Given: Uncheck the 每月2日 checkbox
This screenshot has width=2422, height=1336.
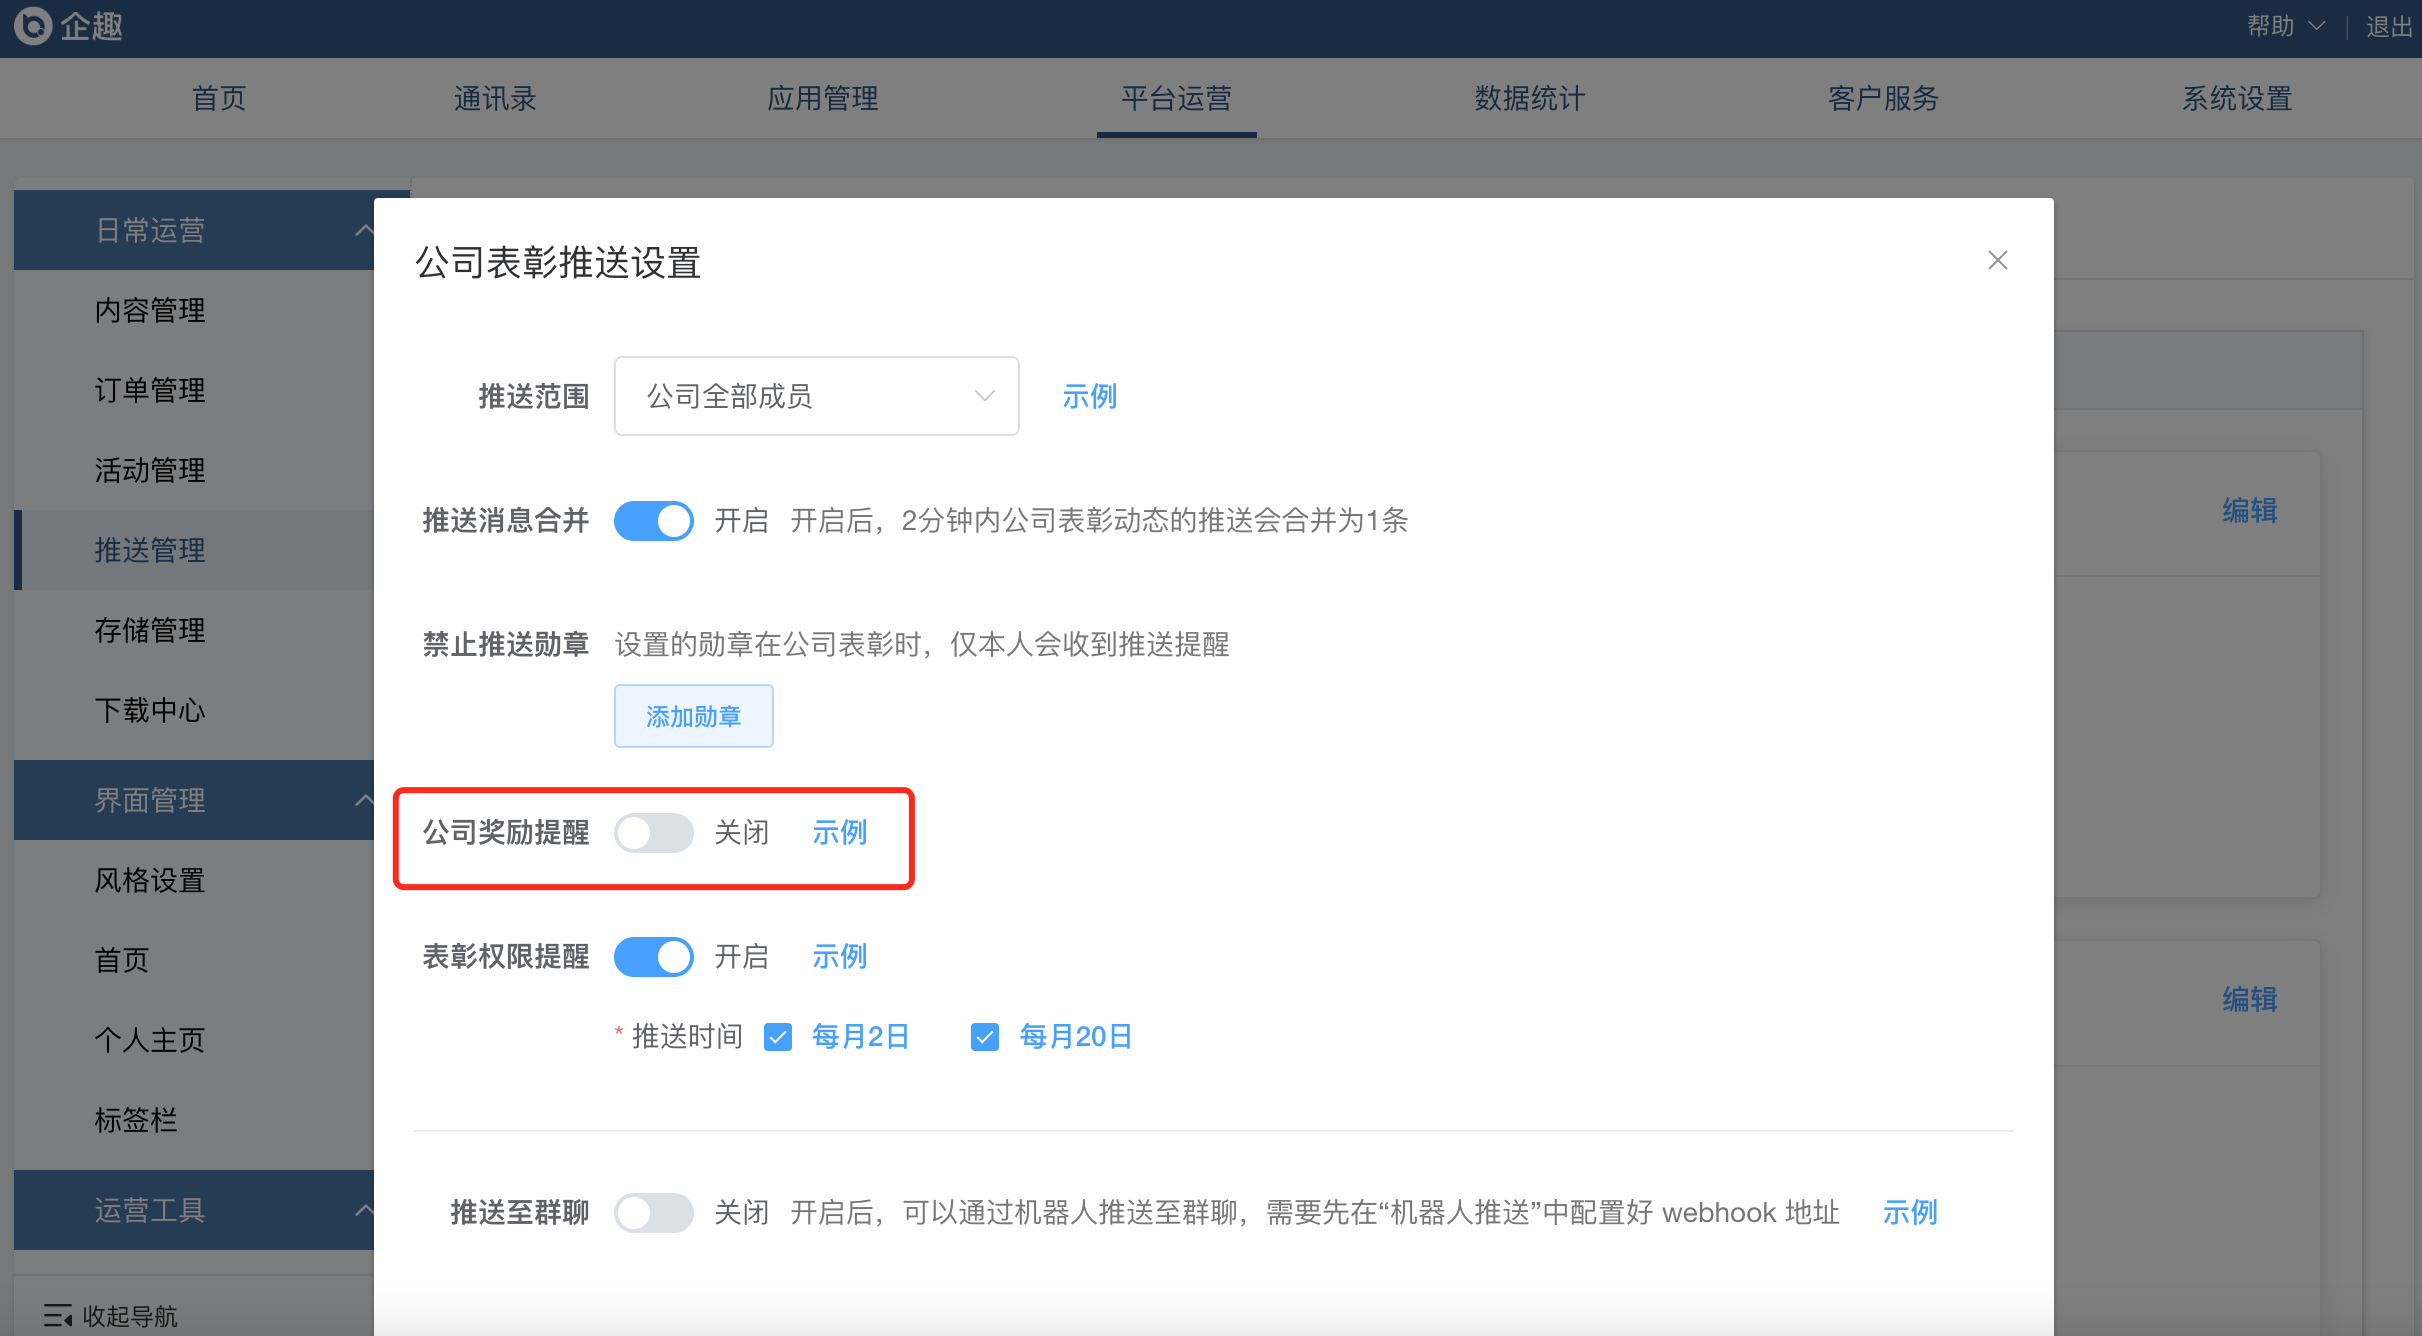Looking at the screenshot, I should click(778, 1037).
